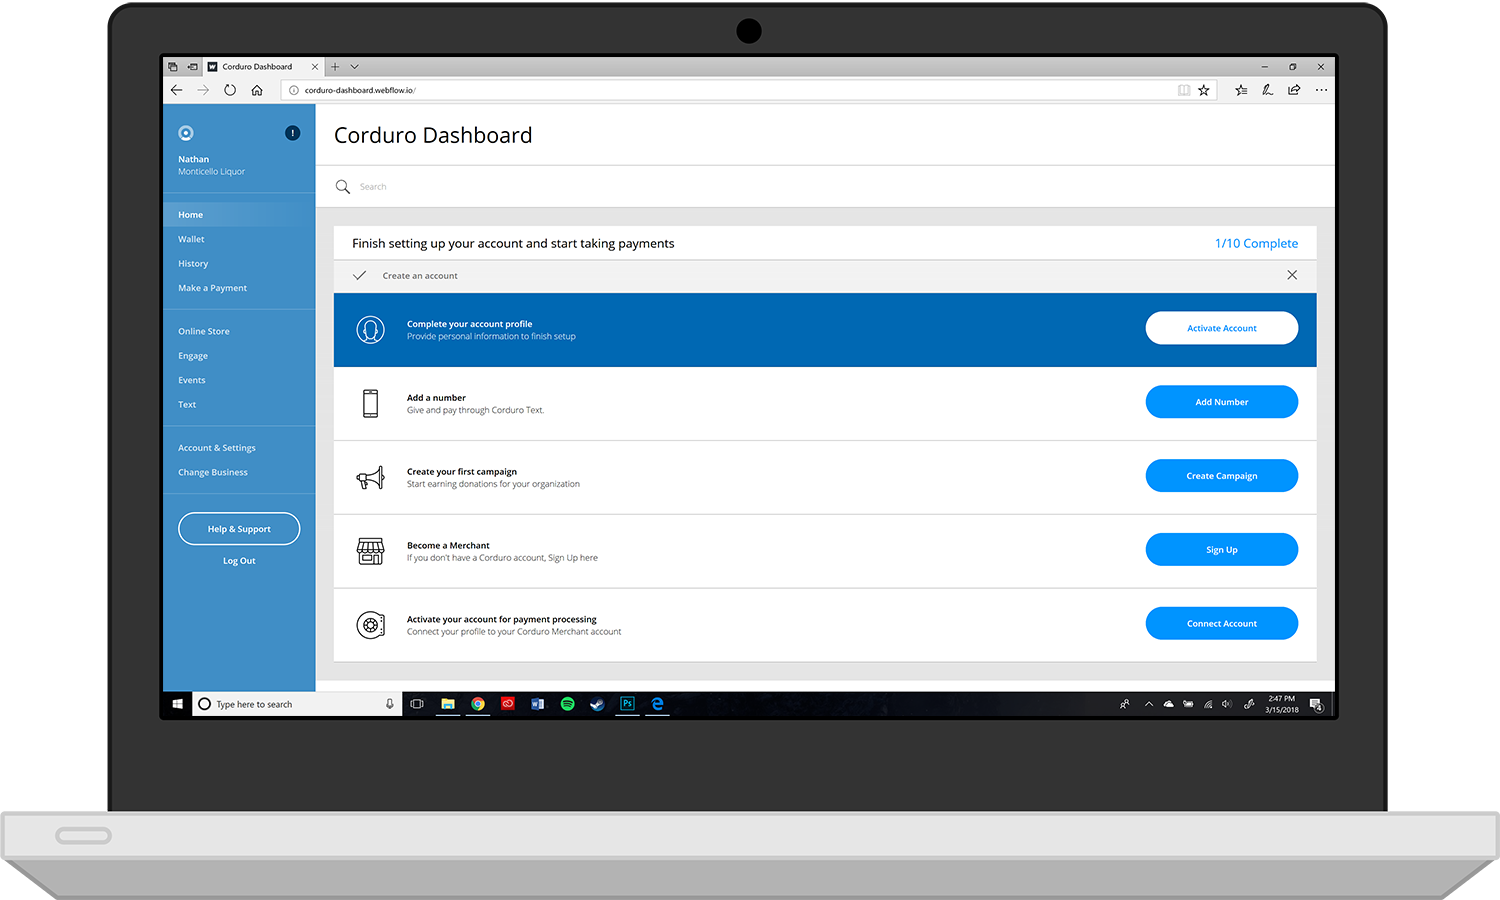Image resolution: width=1500 pixels, height=900 pixels.
Task: Click the add notes pen icon
Action: coord(1267,90)
